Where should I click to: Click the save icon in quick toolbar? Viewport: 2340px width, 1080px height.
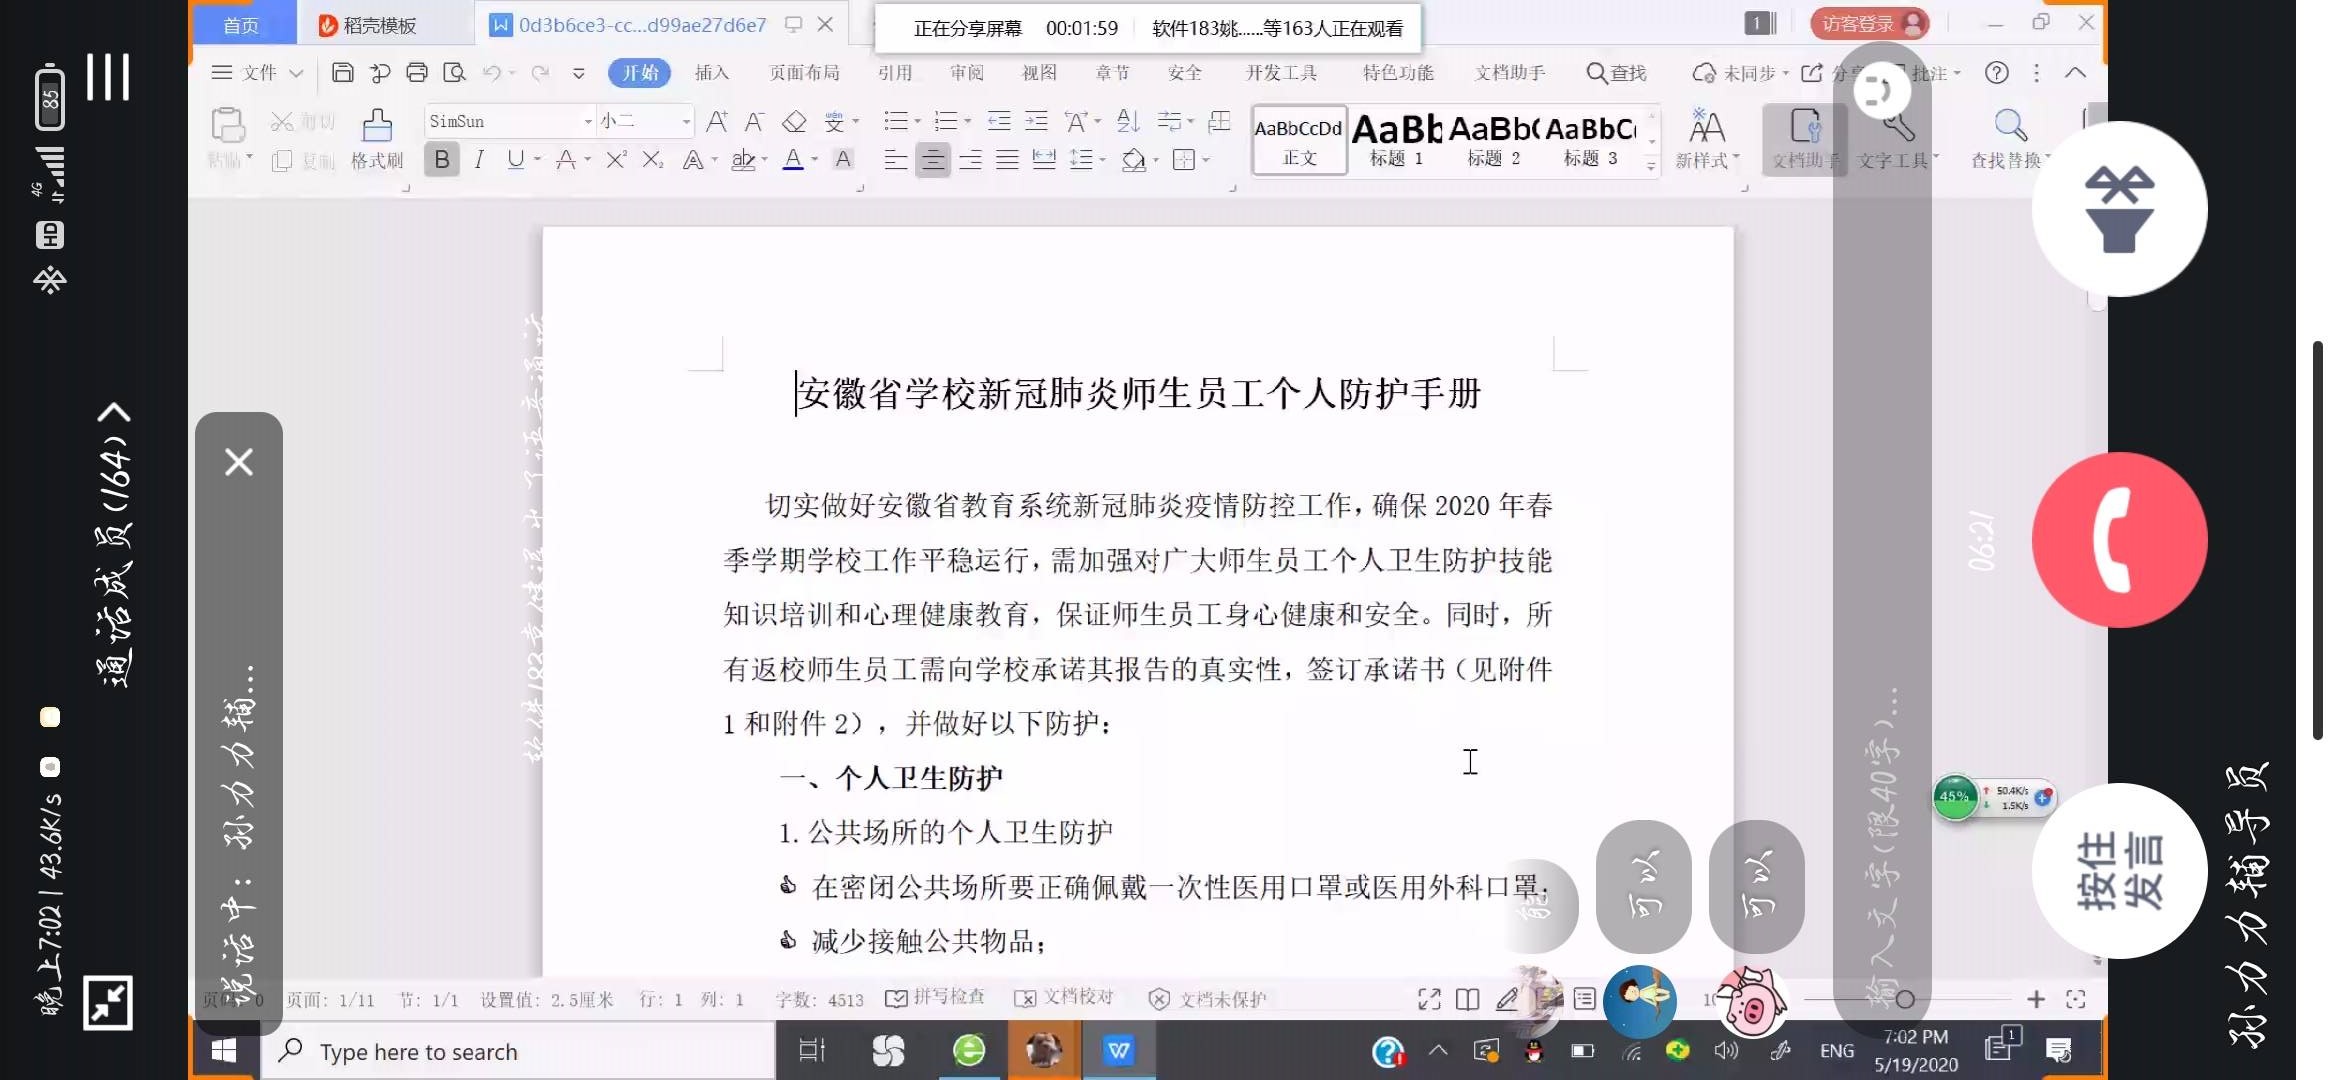point(342,72)
